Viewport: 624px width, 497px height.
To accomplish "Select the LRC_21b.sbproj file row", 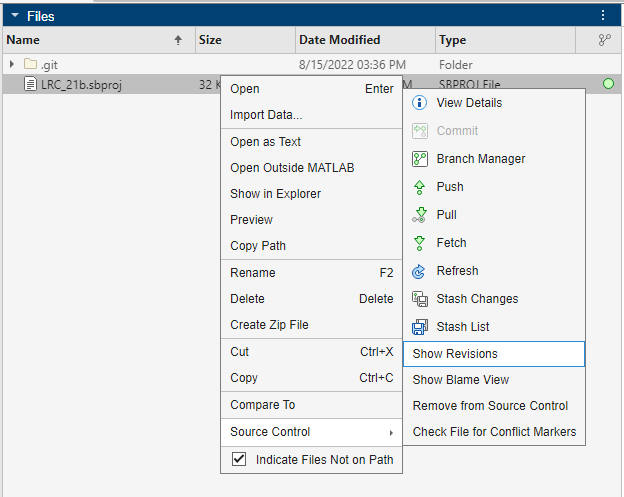I will pyautogui.click(x=80, y=84).
